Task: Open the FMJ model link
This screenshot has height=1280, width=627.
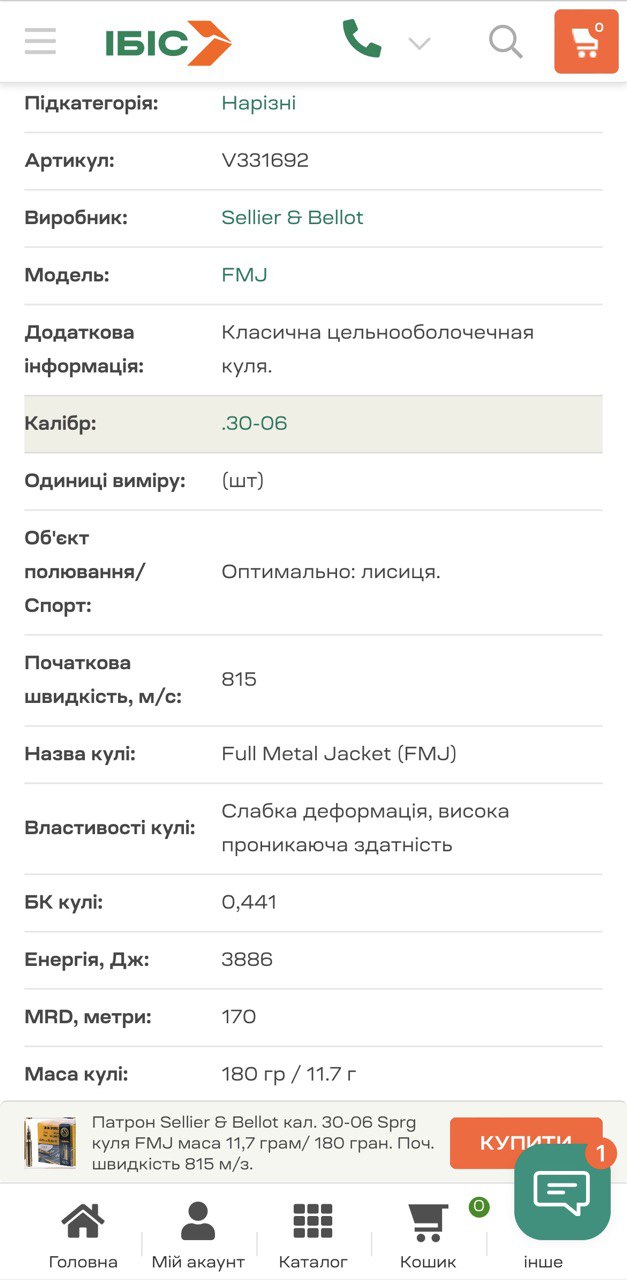Action: pyautogui.click(x=244, y=275)
